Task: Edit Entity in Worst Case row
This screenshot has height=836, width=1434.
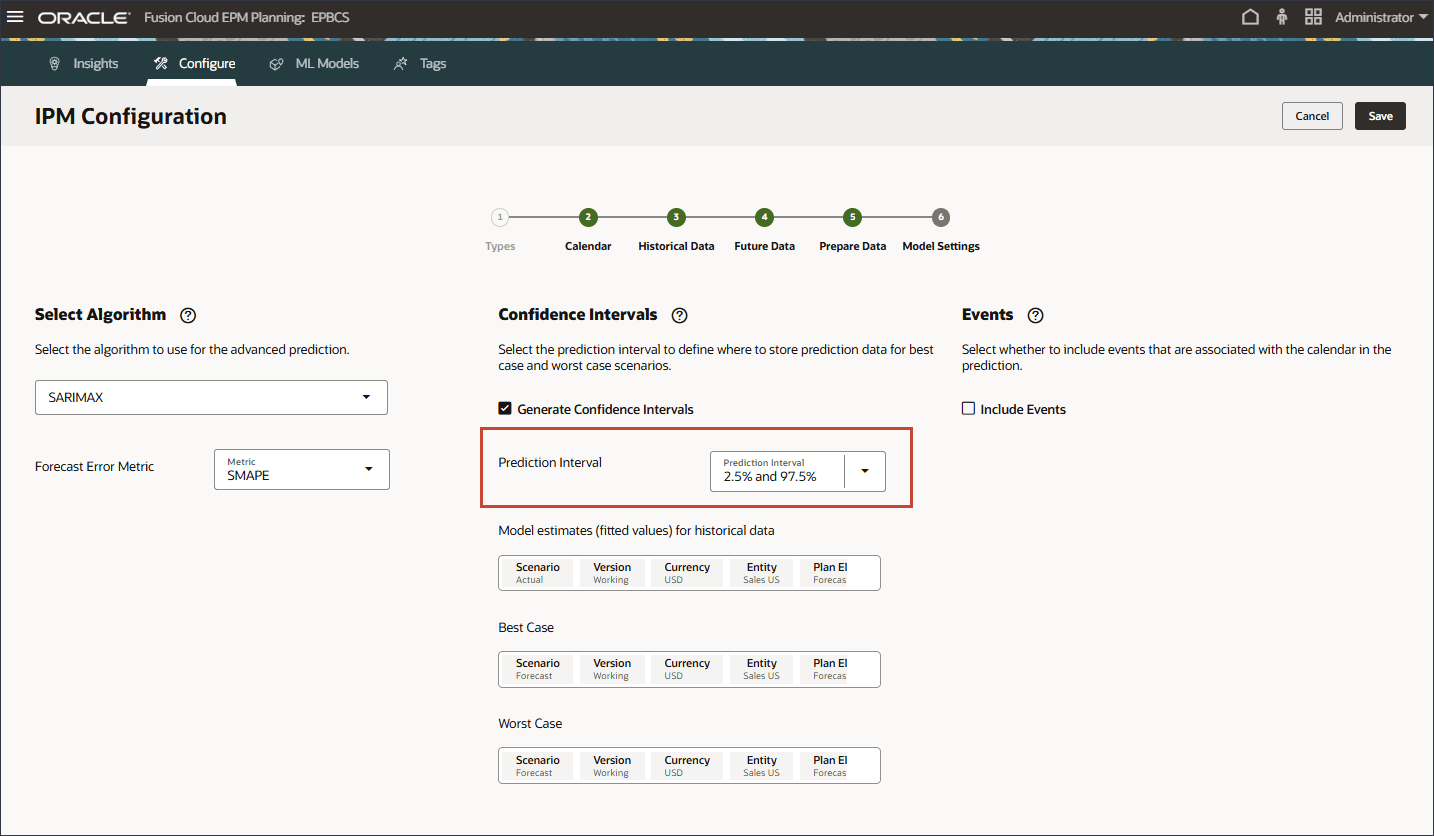Action: pos(761,766)
